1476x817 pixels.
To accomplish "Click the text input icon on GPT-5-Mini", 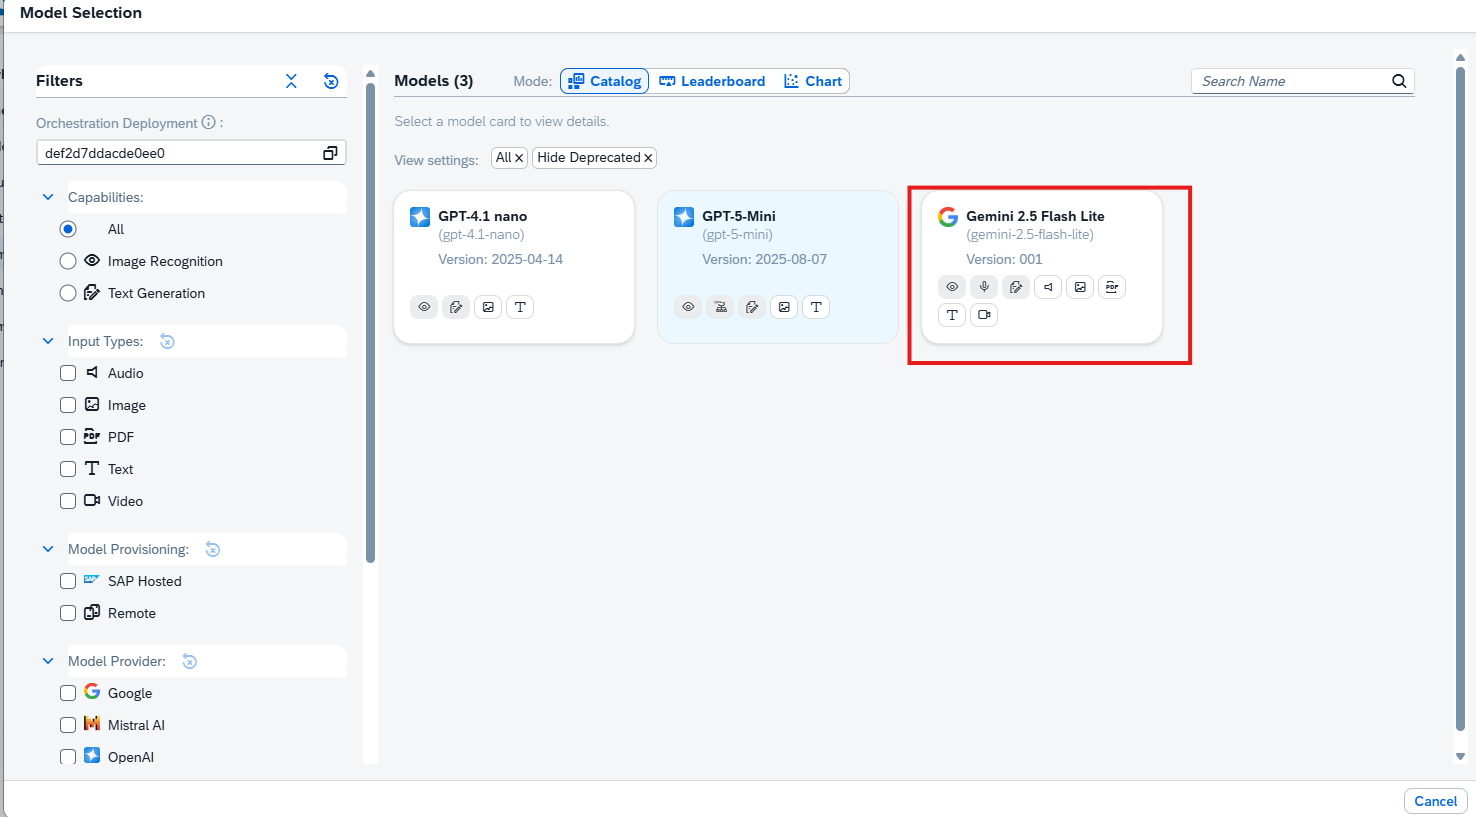I will pos(816,307).
